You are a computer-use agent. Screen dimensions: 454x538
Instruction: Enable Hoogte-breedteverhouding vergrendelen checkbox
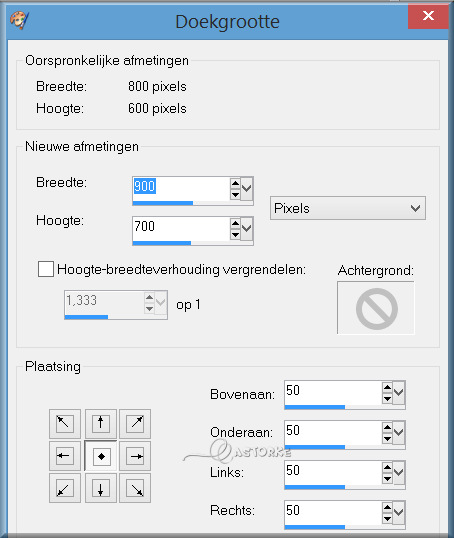(x=46, y=269)
